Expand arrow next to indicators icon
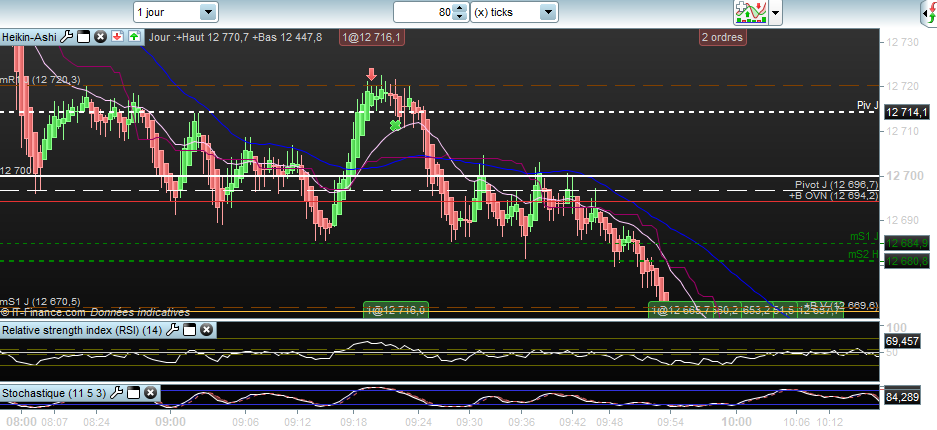This screenshot has width=937, height=430. coord(775,12)
